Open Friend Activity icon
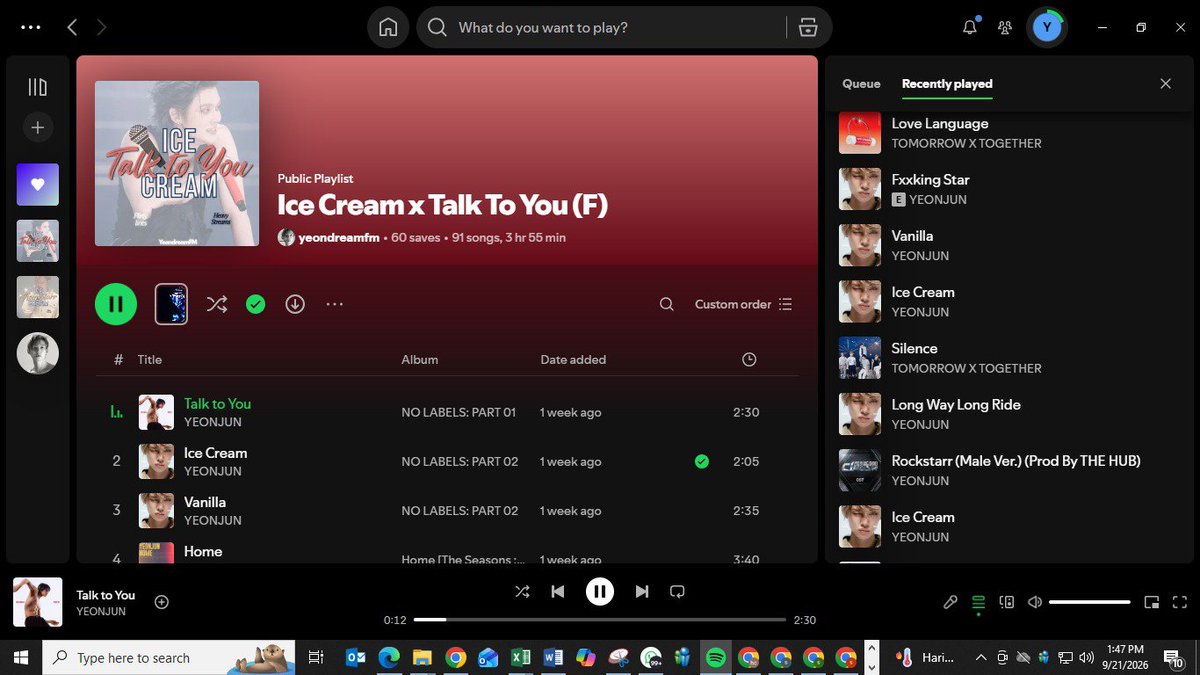 [x=1005, y=28]
